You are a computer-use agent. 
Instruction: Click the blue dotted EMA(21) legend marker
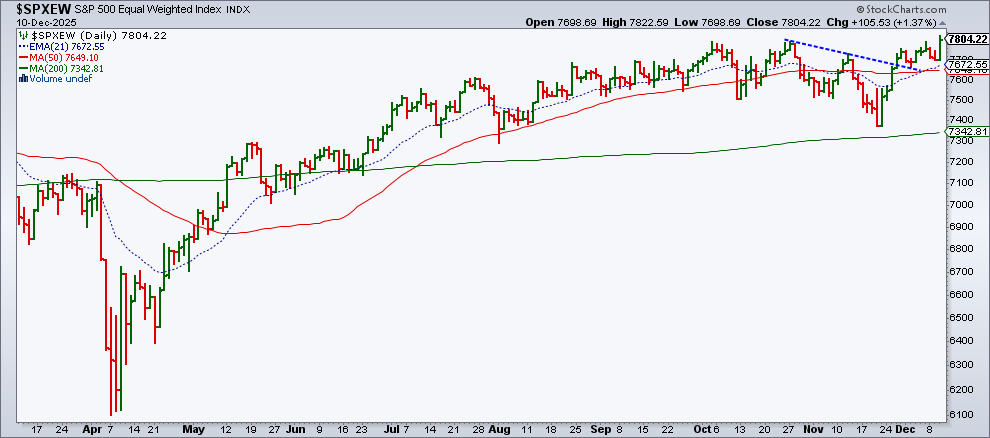pos(22,46)
